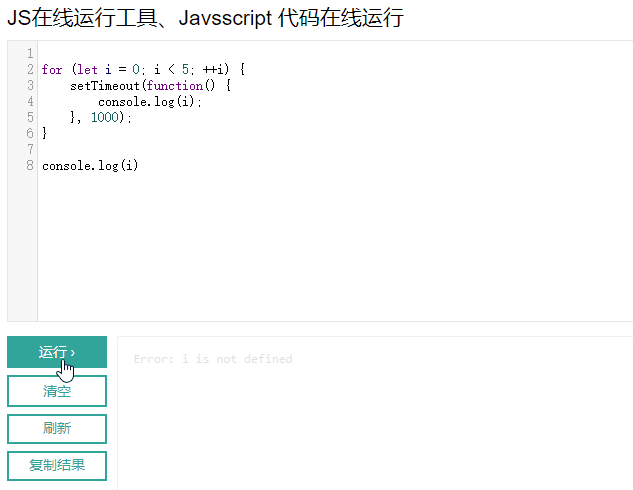Click console.log(i) inside the timeout callback
Image resolution: width=633 pixels, height=490 pixels.
click(150, 102)
